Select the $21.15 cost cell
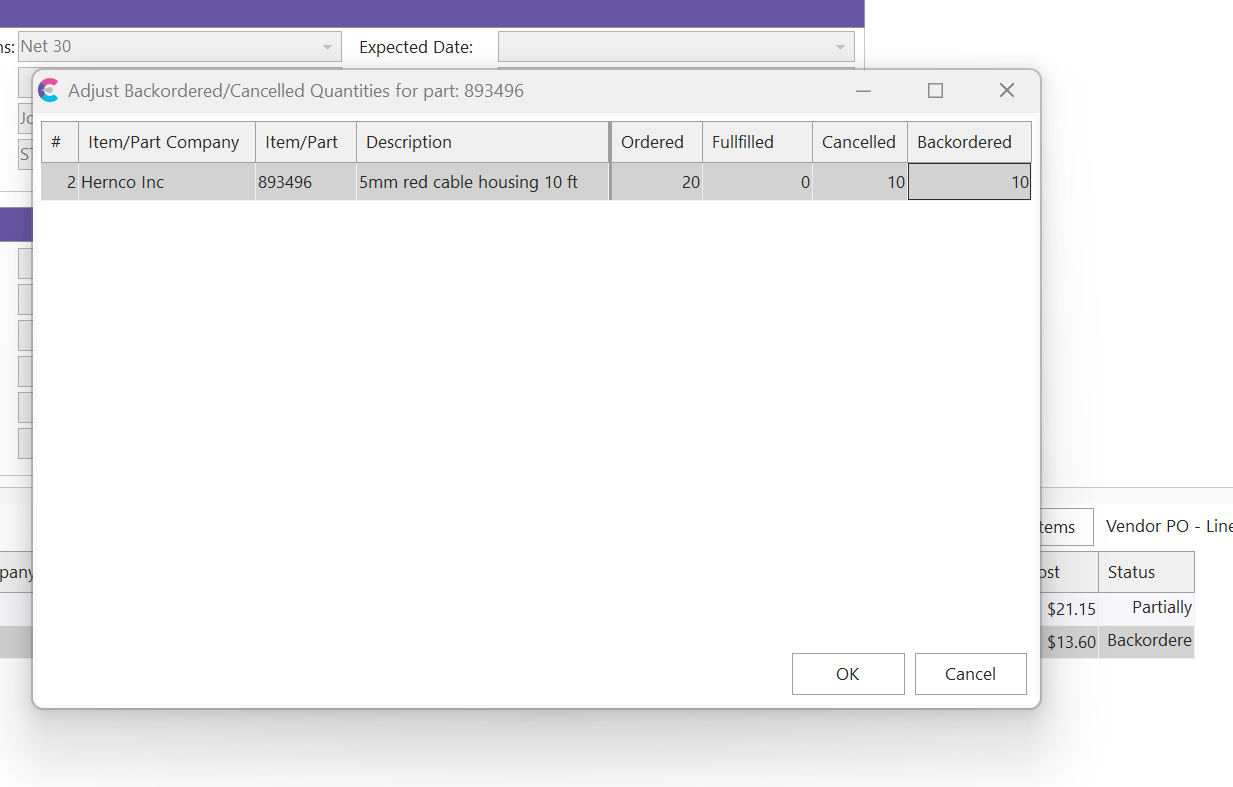 click(1070, 609)
